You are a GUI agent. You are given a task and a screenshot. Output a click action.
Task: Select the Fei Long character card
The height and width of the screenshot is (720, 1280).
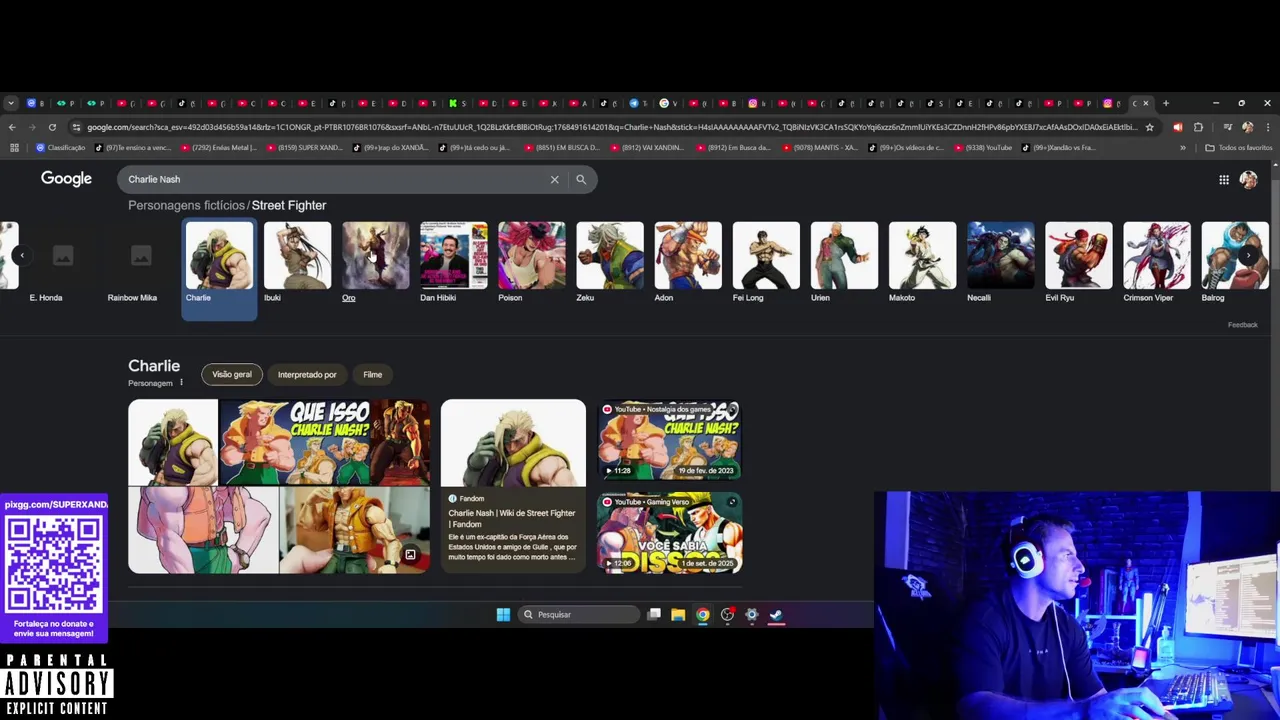coord(765,262)
